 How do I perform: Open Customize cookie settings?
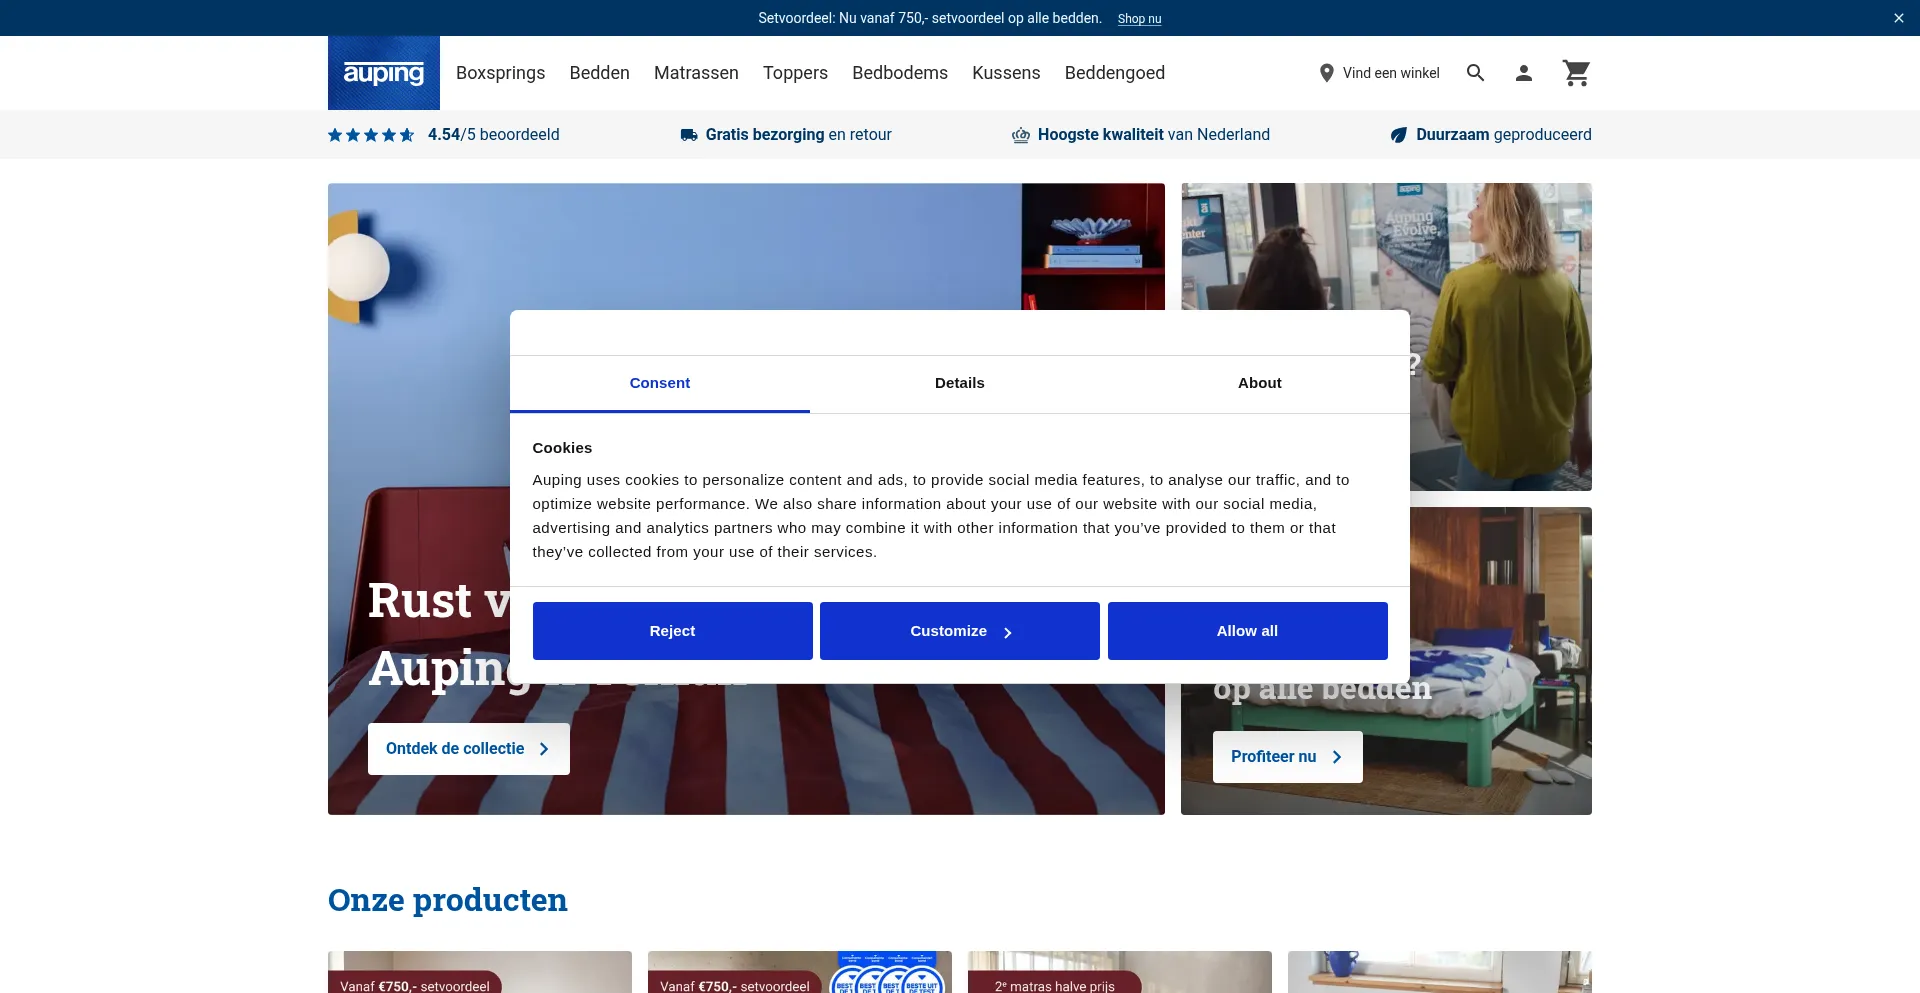[x=960, y=631]
